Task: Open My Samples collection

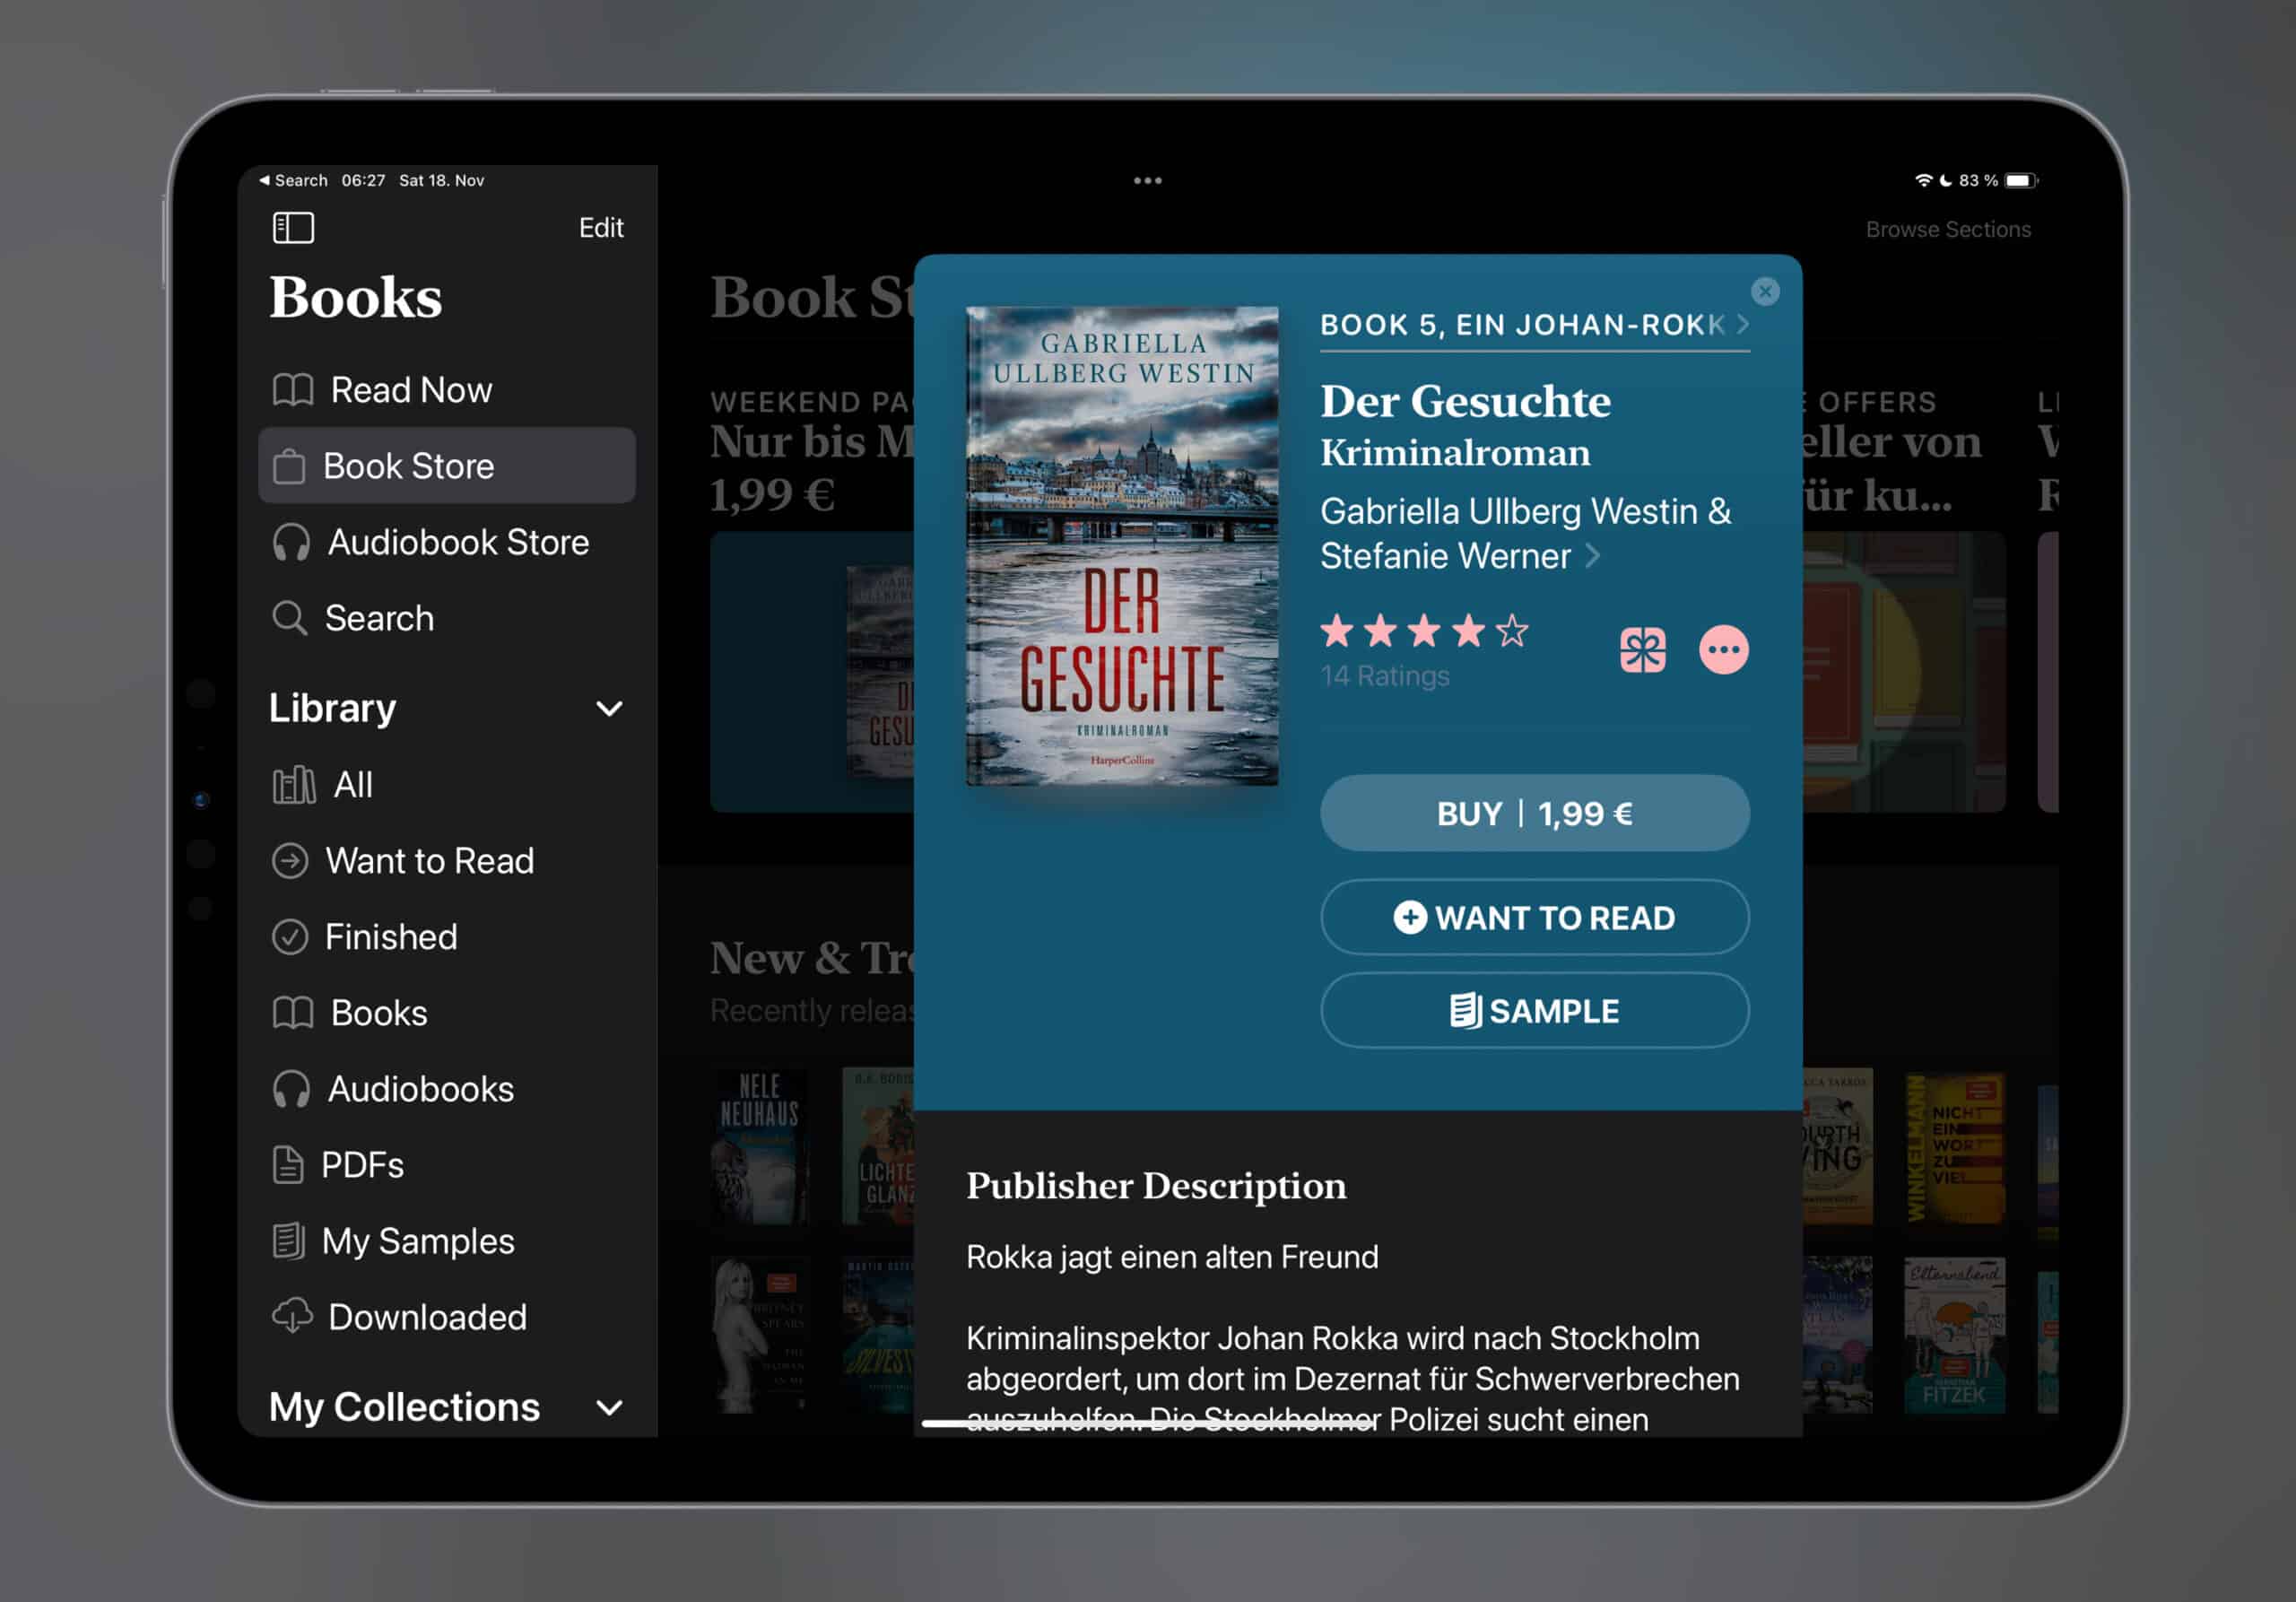Action: [x=447, y=1241]
